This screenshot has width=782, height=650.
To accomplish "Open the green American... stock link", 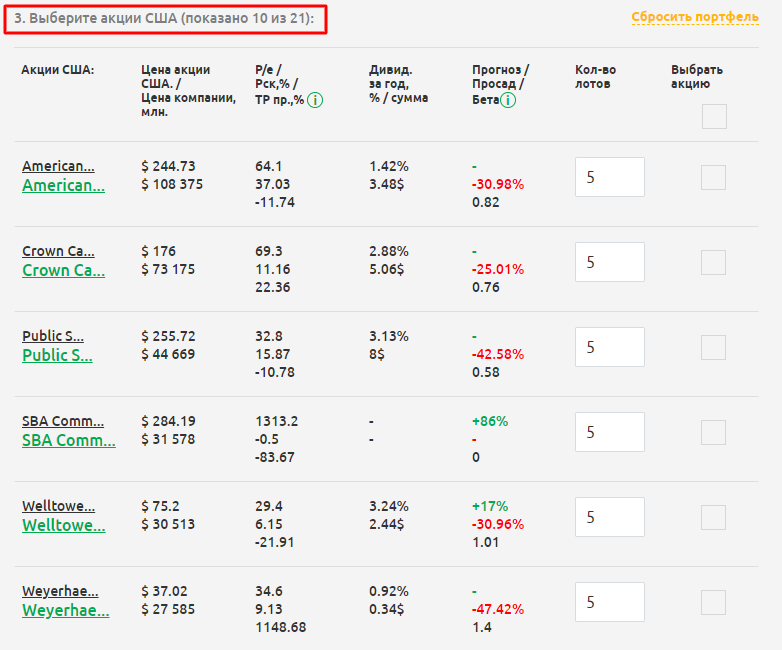I will coord(63,185).
